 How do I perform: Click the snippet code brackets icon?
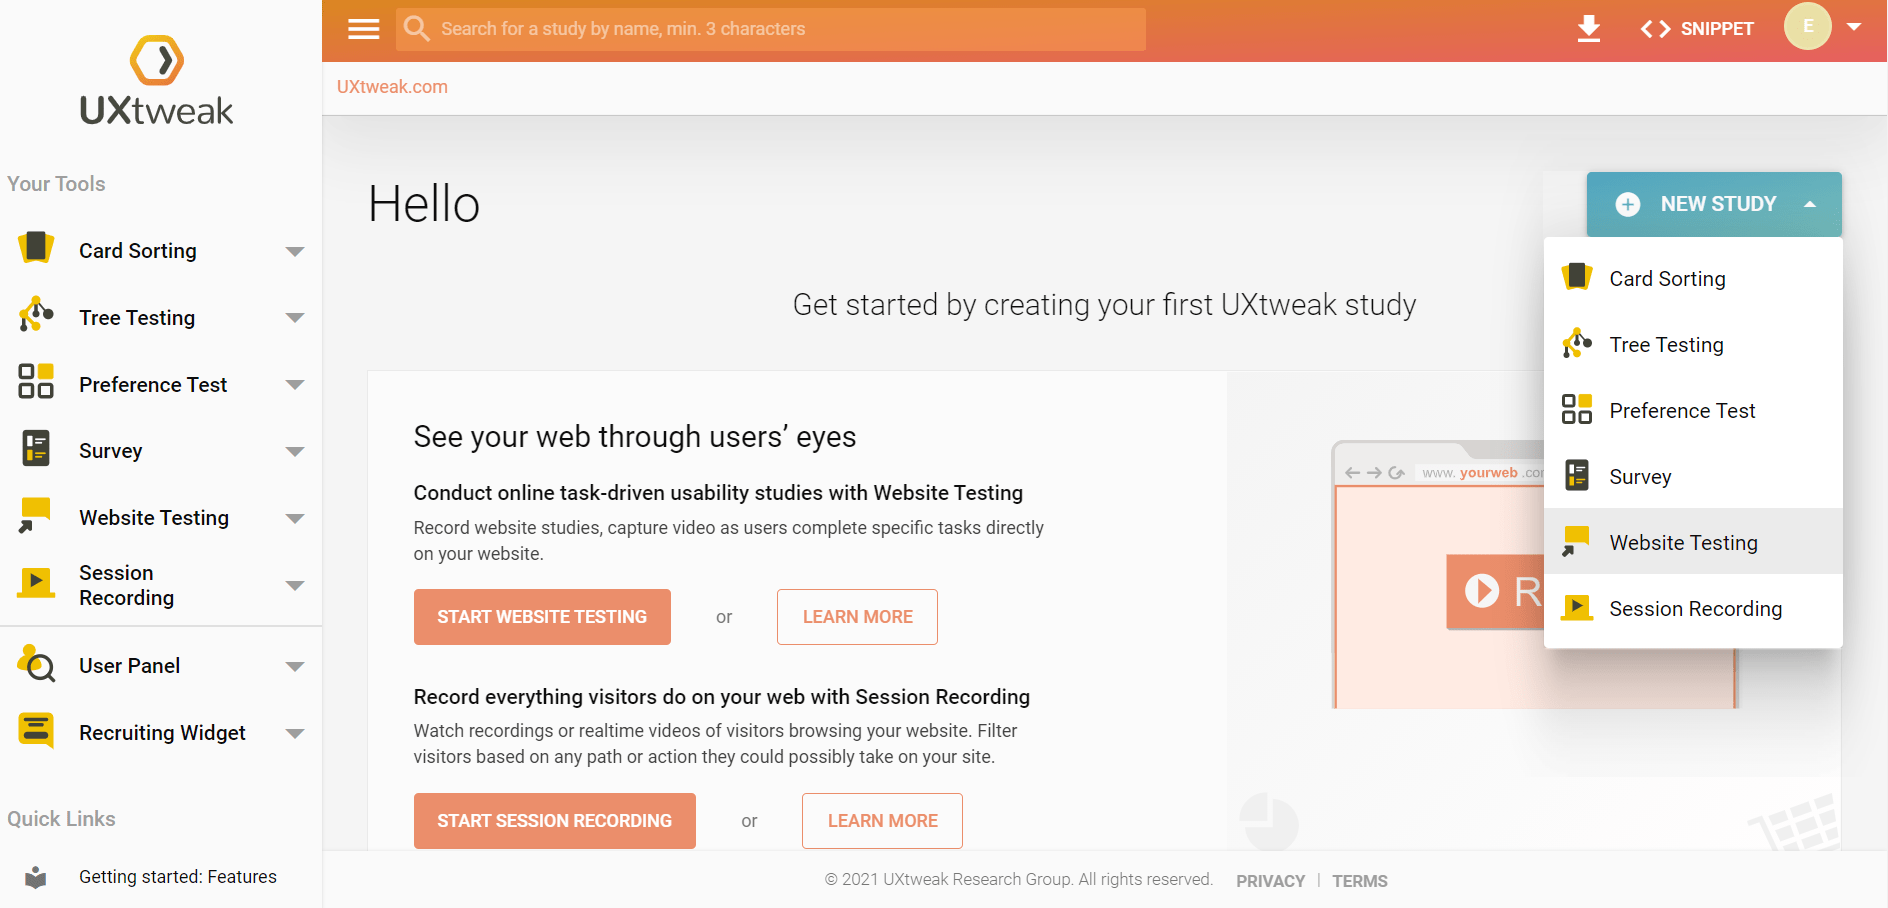pyautogui.click(x=1656, y=29)
